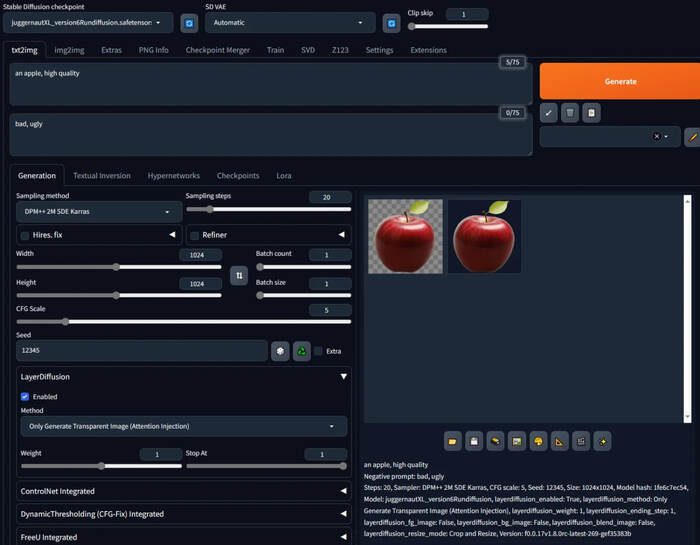
Task: Open the PNG Info tab
Action: coord(154,50)
